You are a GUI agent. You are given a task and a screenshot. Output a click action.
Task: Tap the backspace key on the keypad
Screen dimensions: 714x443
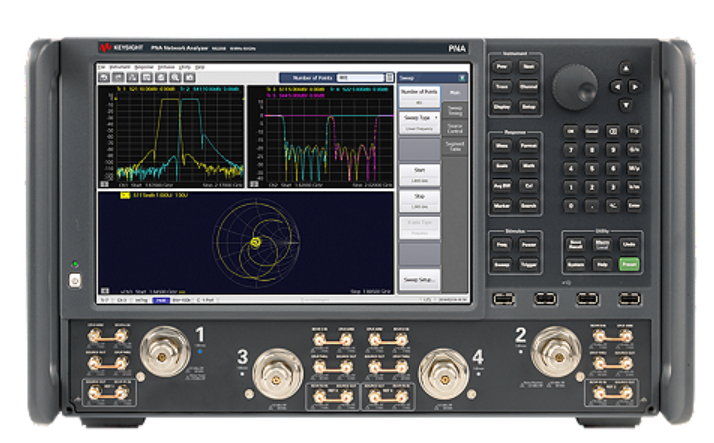point(613,132)
